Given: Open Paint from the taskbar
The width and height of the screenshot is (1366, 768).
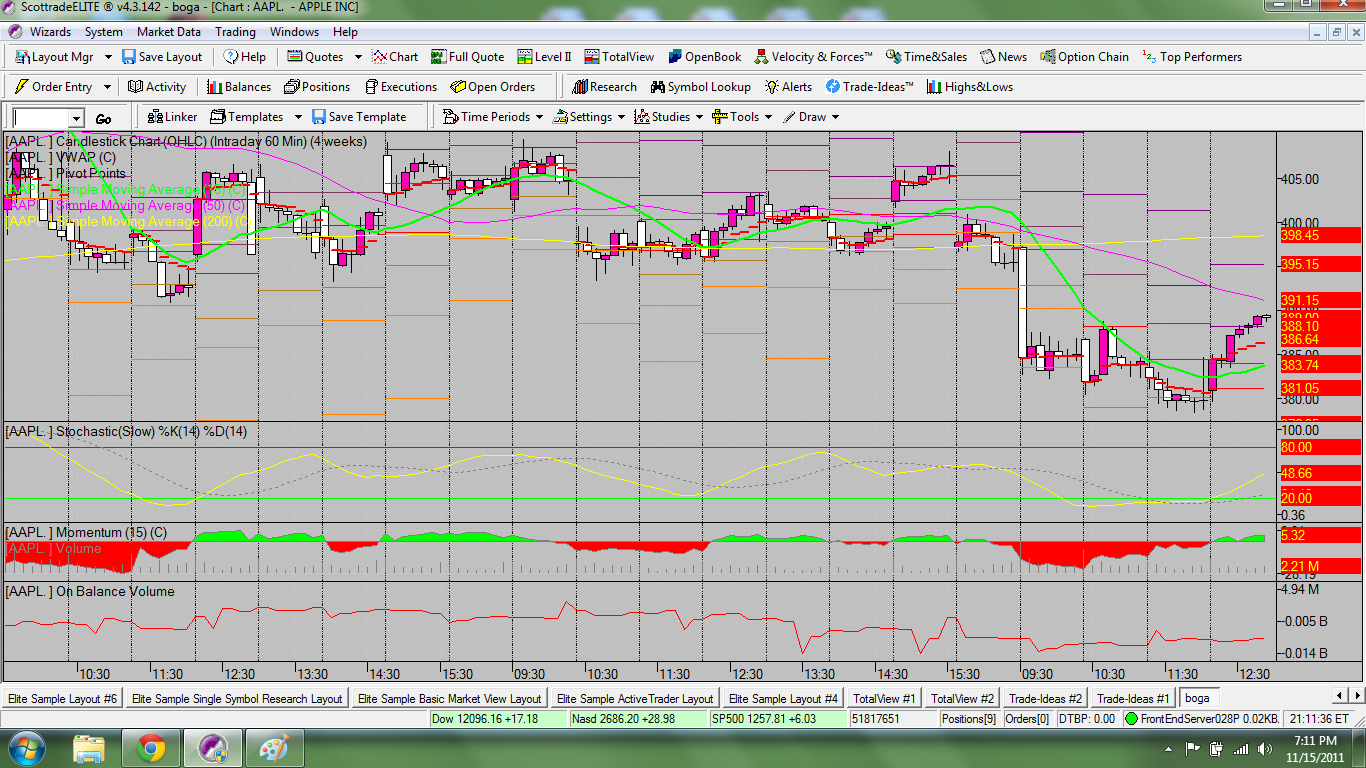Looking at the screenshot, I should (x=273, y=748).
